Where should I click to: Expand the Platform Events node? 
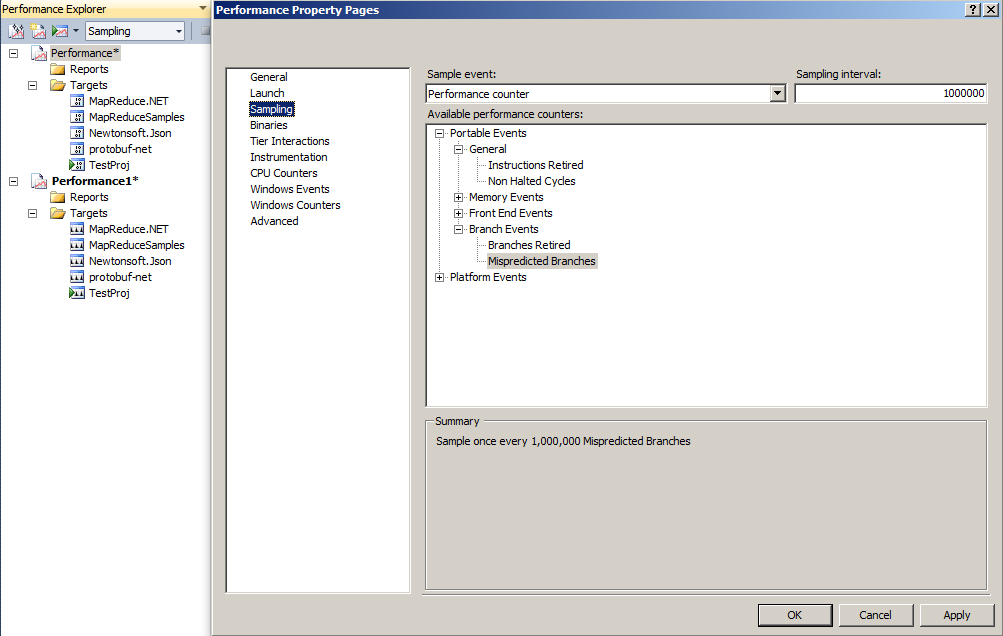tap(440, 276)
